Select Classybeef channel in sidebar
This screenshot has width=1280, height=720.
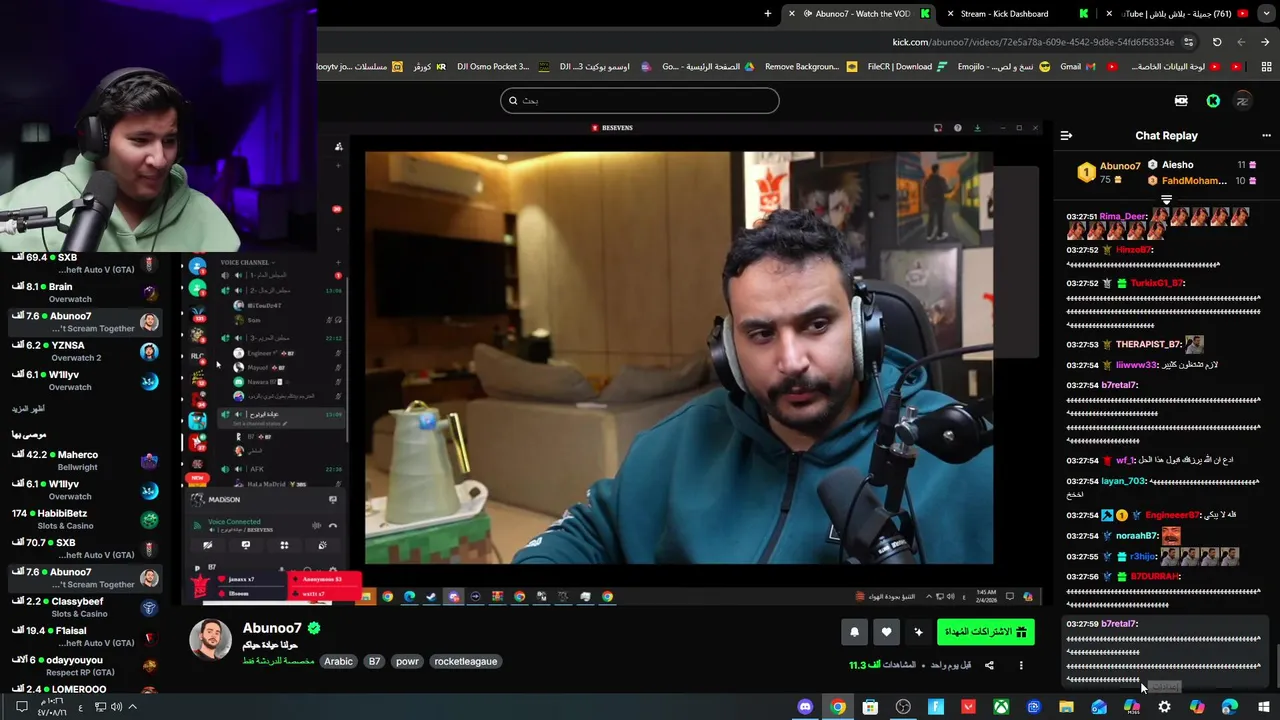pyautogui.click(x=85, y=607)
